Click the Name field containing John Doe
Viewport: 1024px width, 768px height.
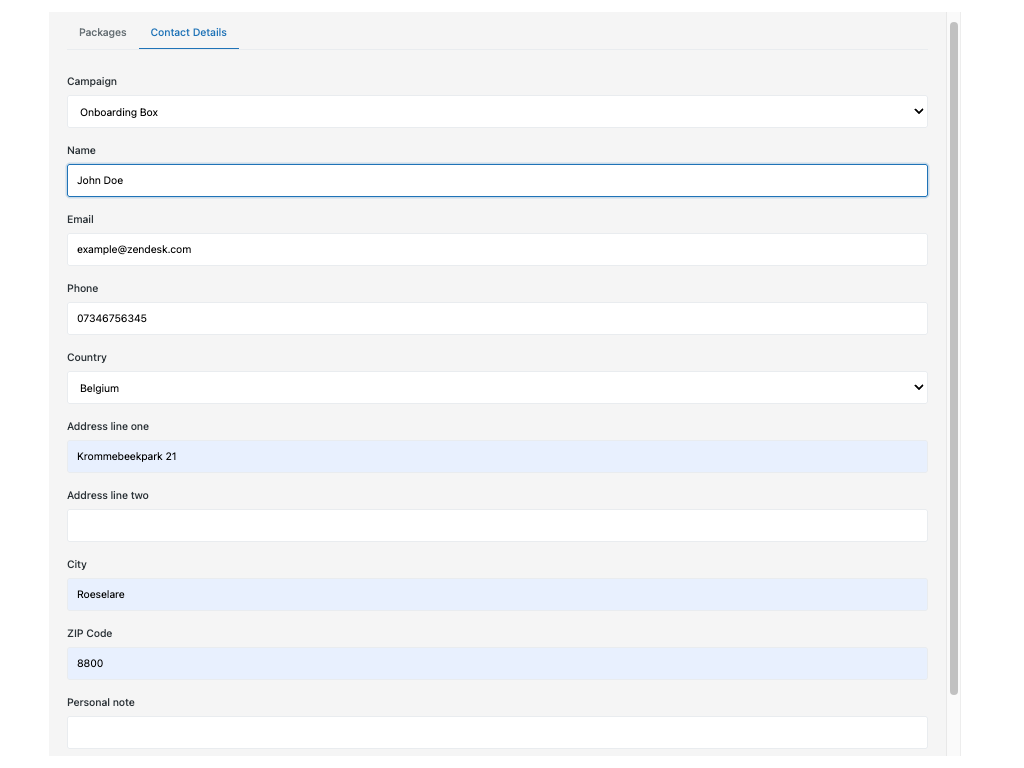click(497, 181)
